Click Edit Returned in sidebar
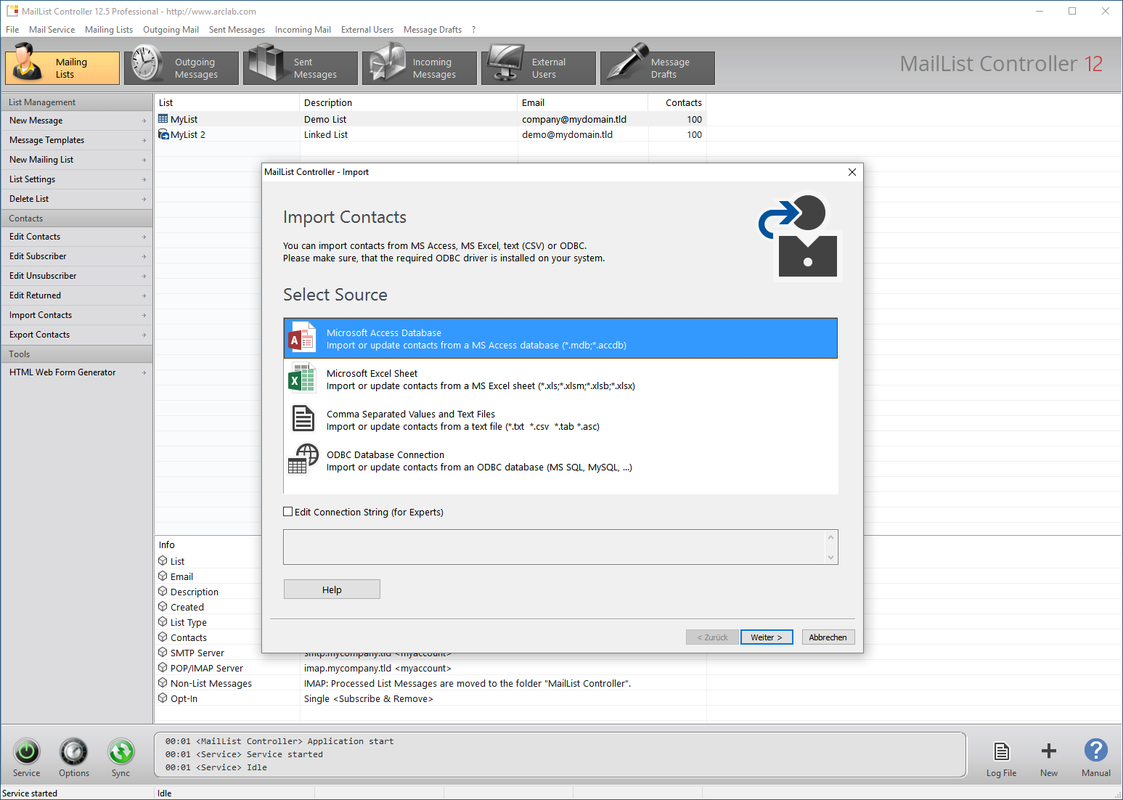Image resolution: width=1123 pixels, height=800 pixels. [76, 295]
